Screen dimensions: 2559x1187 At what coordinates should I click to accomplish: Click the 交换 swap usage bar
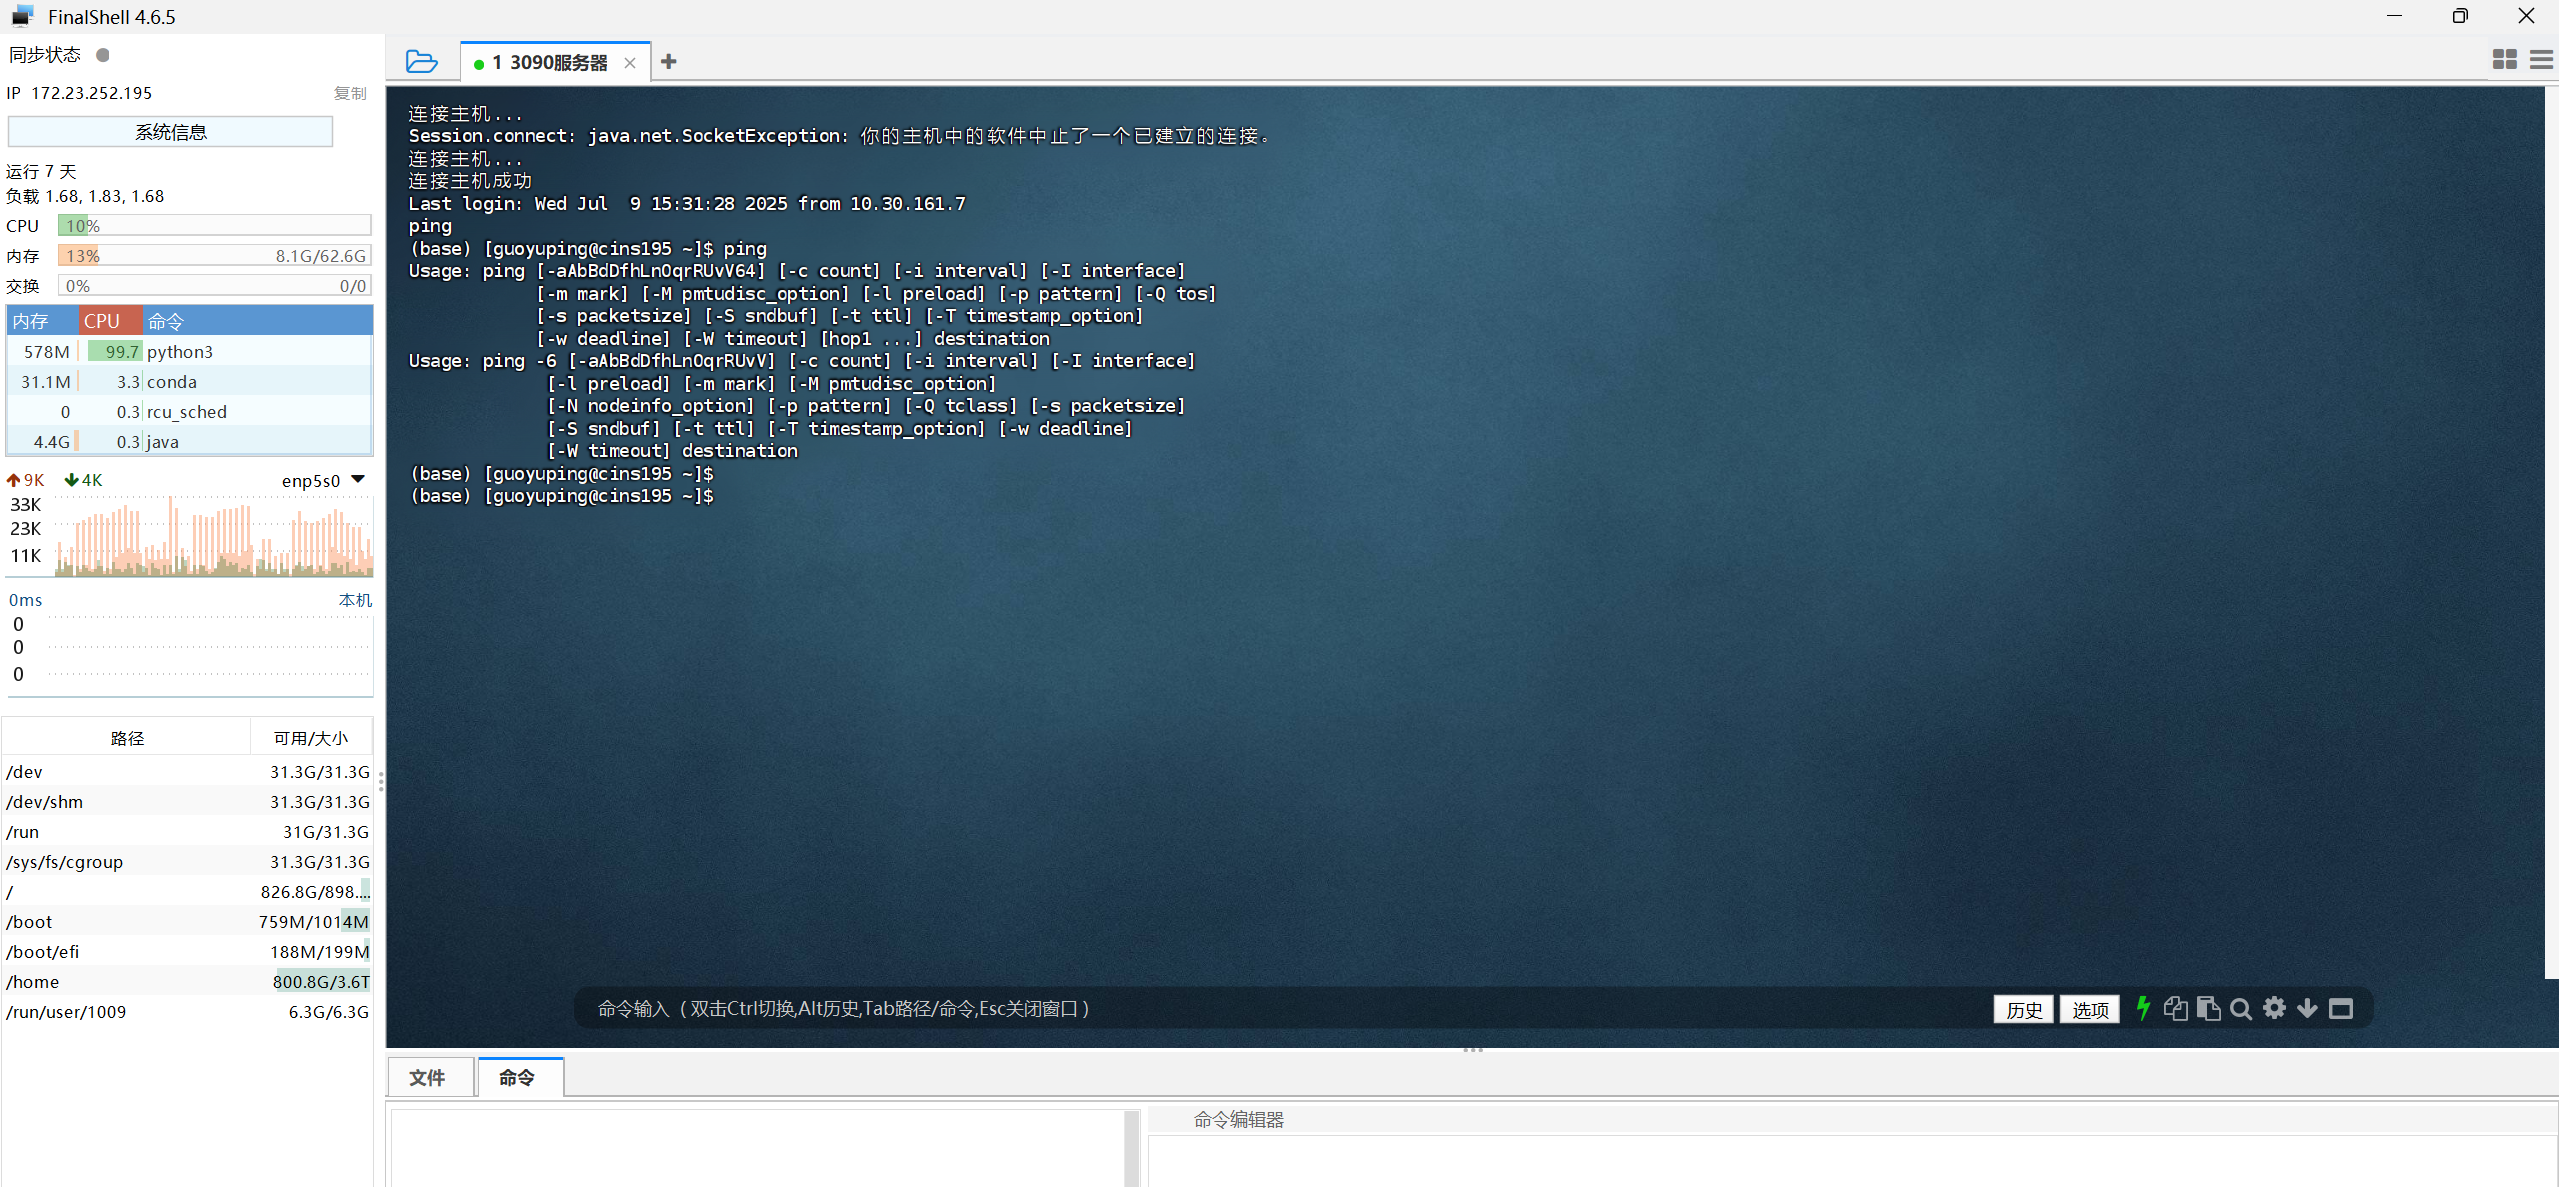(x=214, y=286)
